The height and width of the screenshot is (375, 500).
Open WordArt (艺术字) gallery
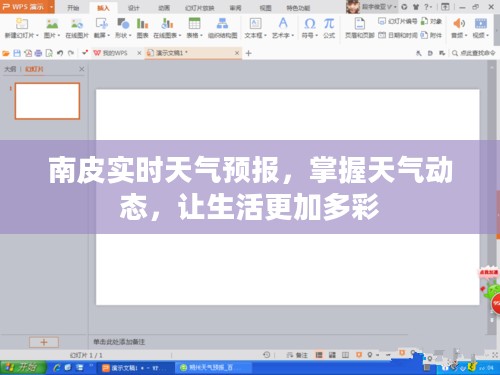(x=283, y=24)
